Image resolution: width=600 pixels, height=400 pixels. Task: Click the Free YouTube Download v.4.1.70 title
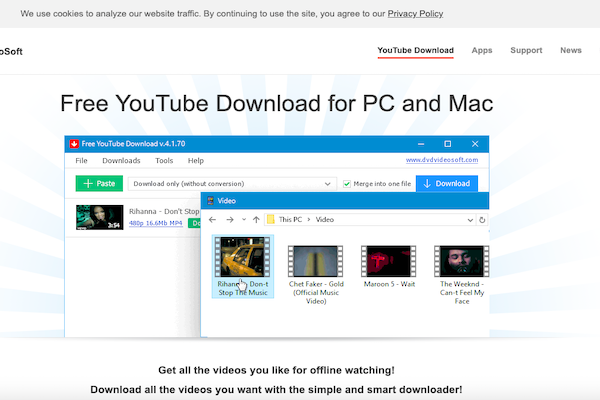tap(133, 144)
